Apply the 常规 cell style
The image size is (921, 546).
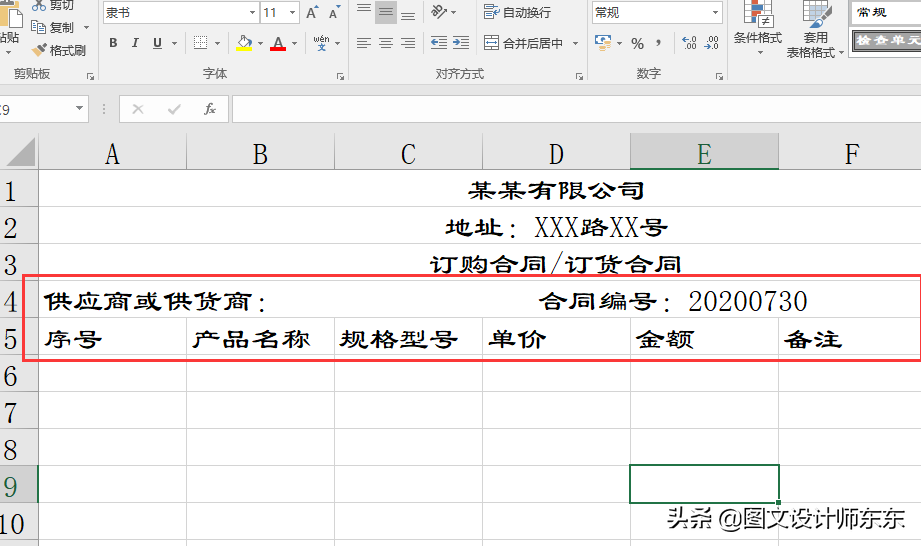tap(886, 12)
